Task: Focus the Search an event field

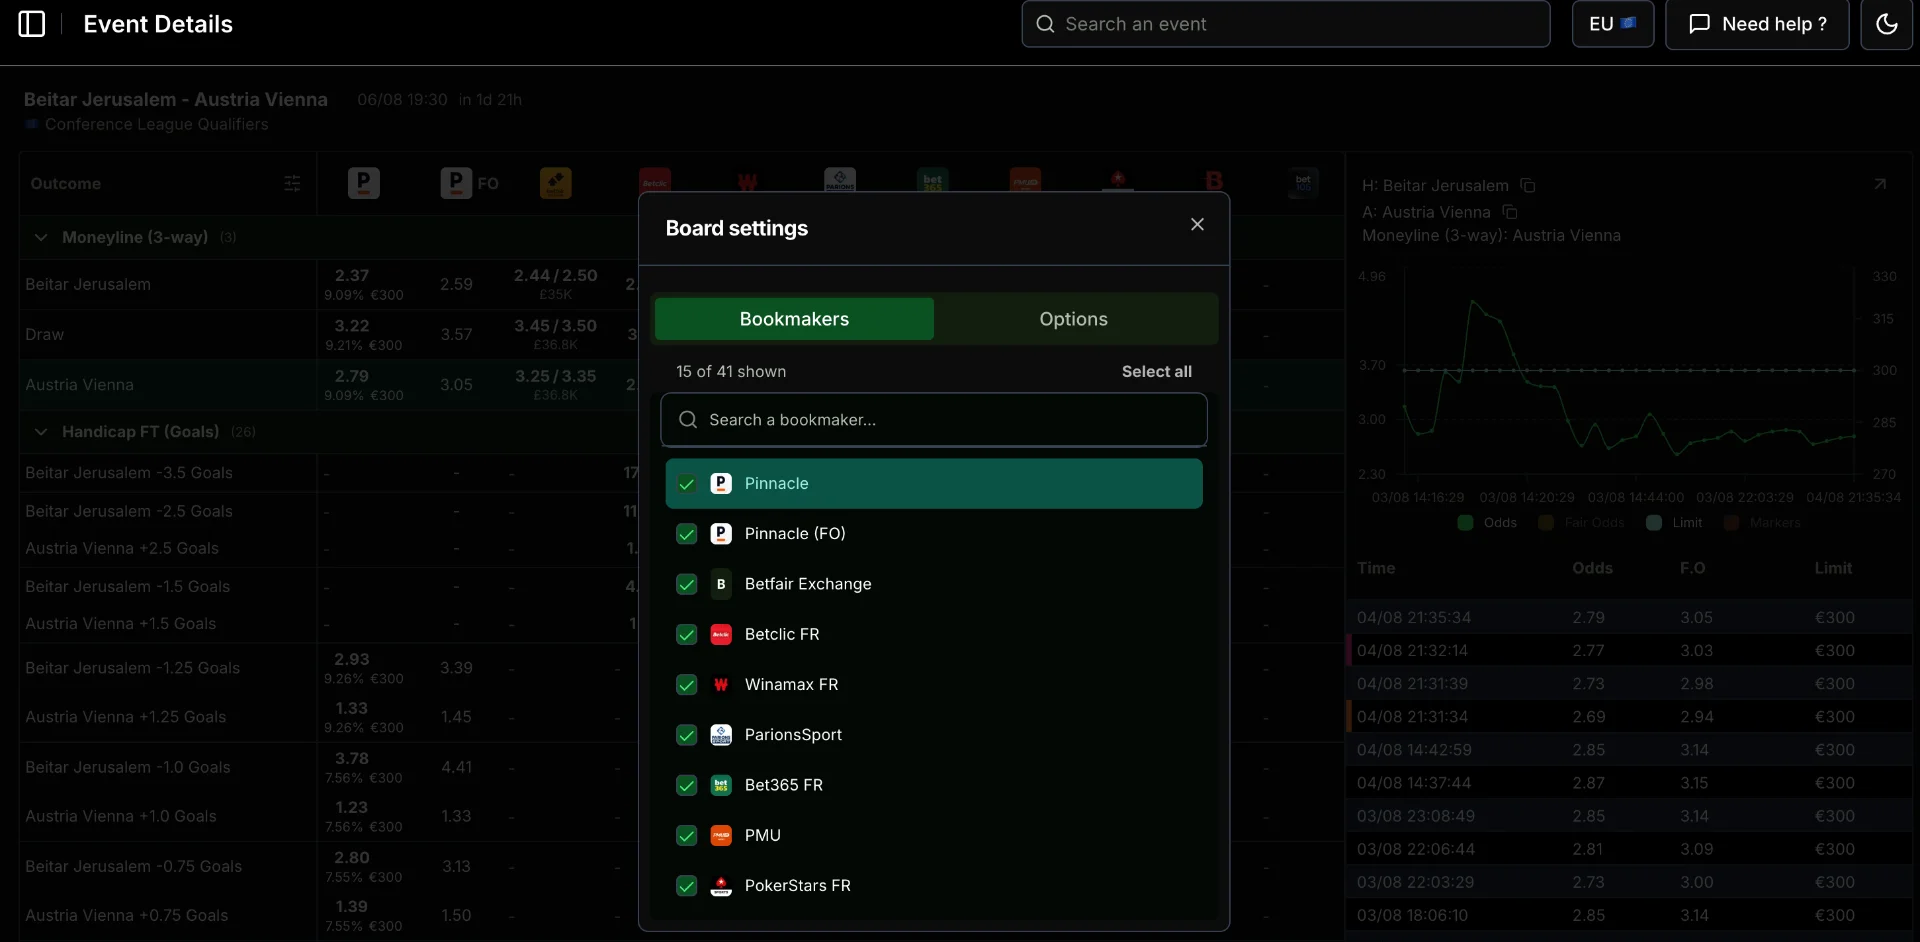Action: pyautogui.click(x=1286, y=24)
